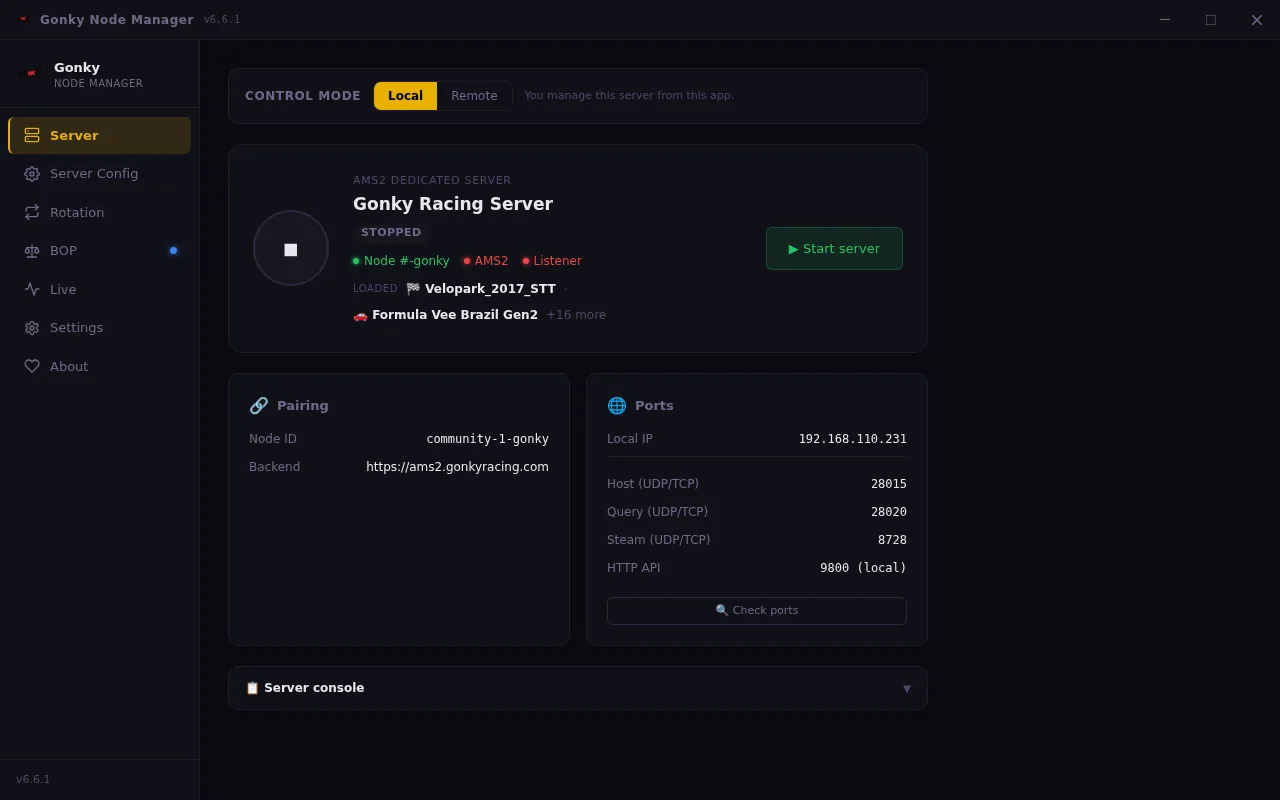
Task: Click the Formula Vee Brazil Gen2 vehicle name
Action: (455, 315)
